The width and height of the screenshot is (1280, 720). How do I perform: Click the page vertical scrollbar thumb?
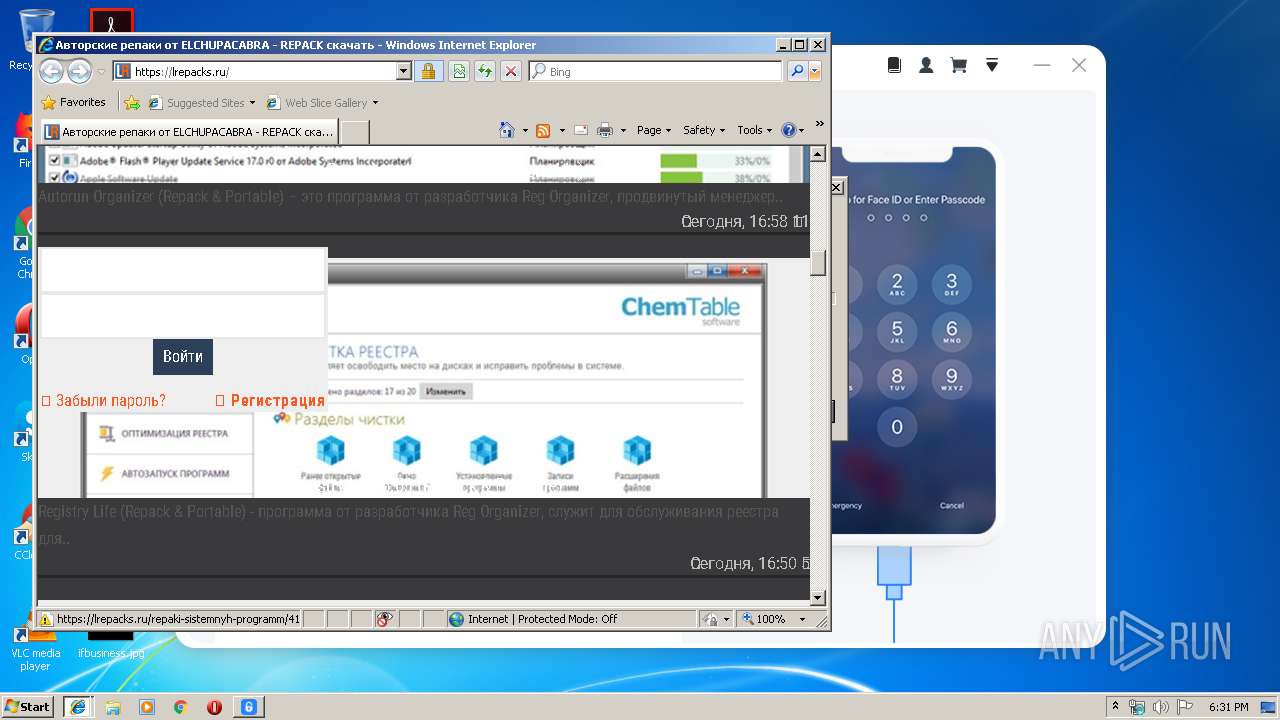[x=818, y=262]
